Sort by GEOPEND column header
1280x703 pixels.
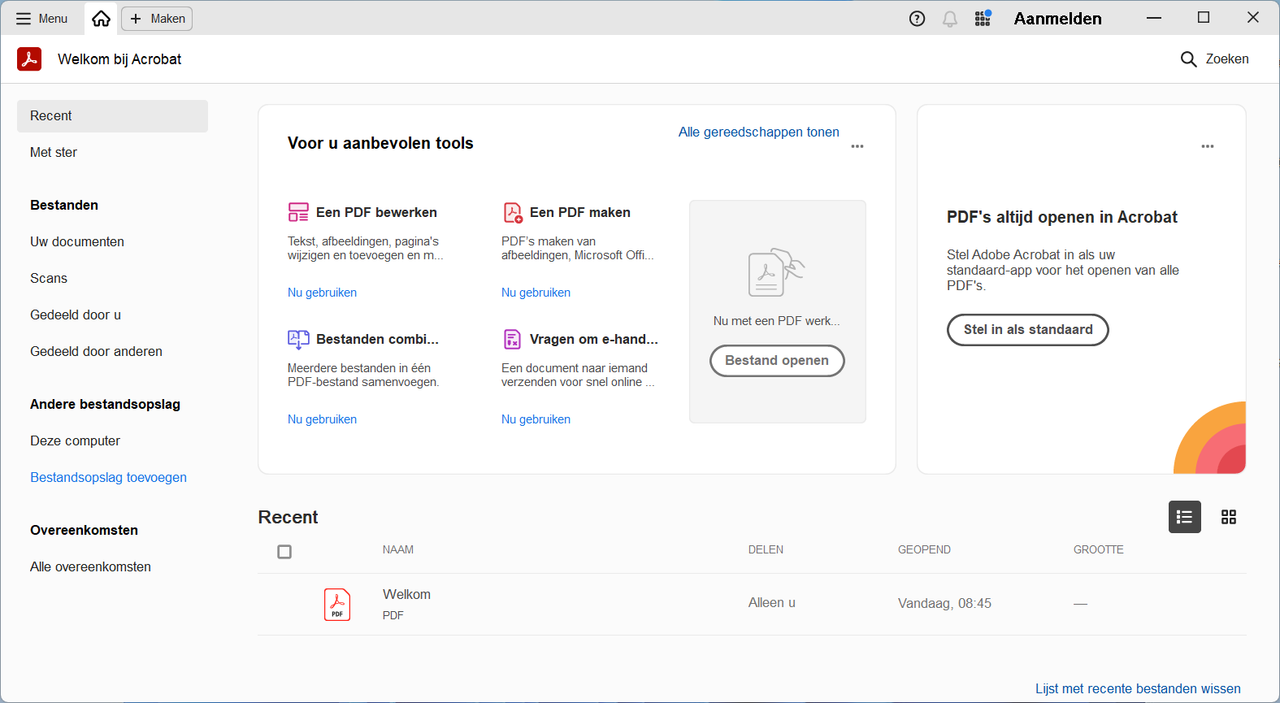coord(924,550)
